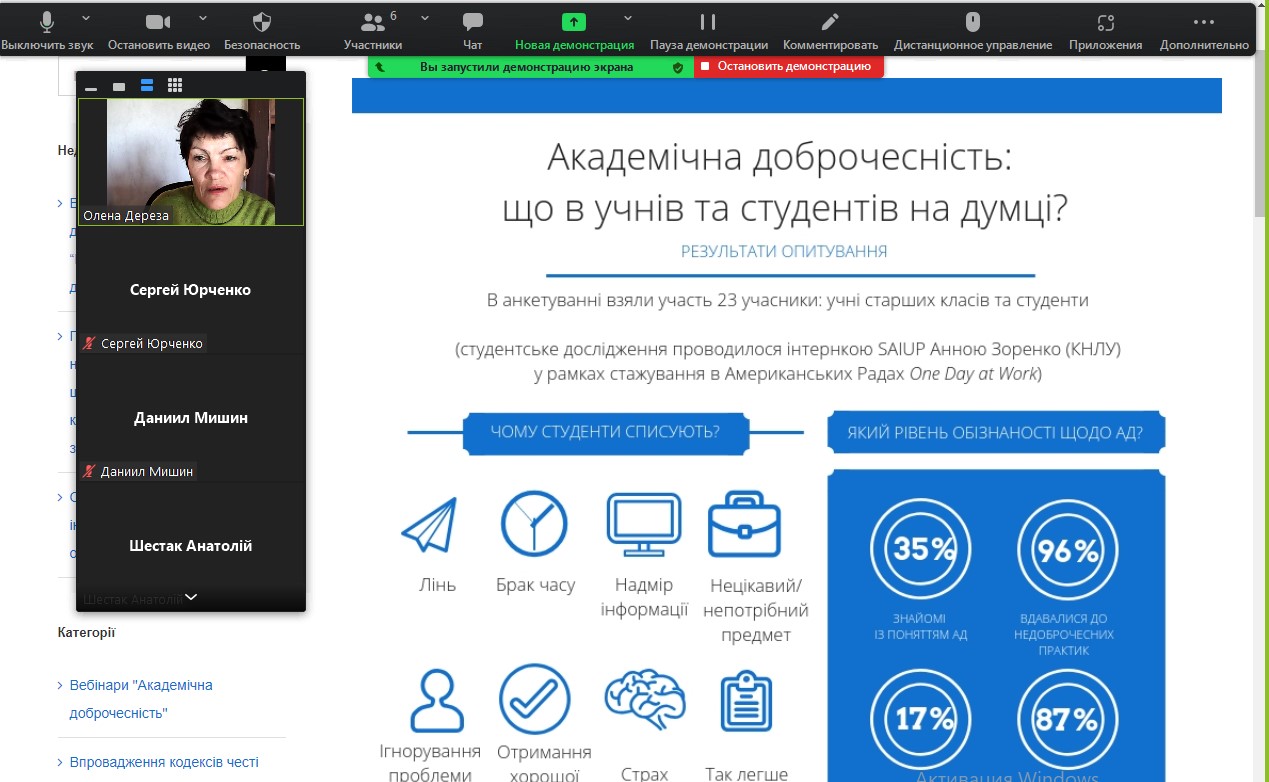Click the Категорії sidebar heading
The height and width of the screenshot is (782, 1269).
[87, 632]
